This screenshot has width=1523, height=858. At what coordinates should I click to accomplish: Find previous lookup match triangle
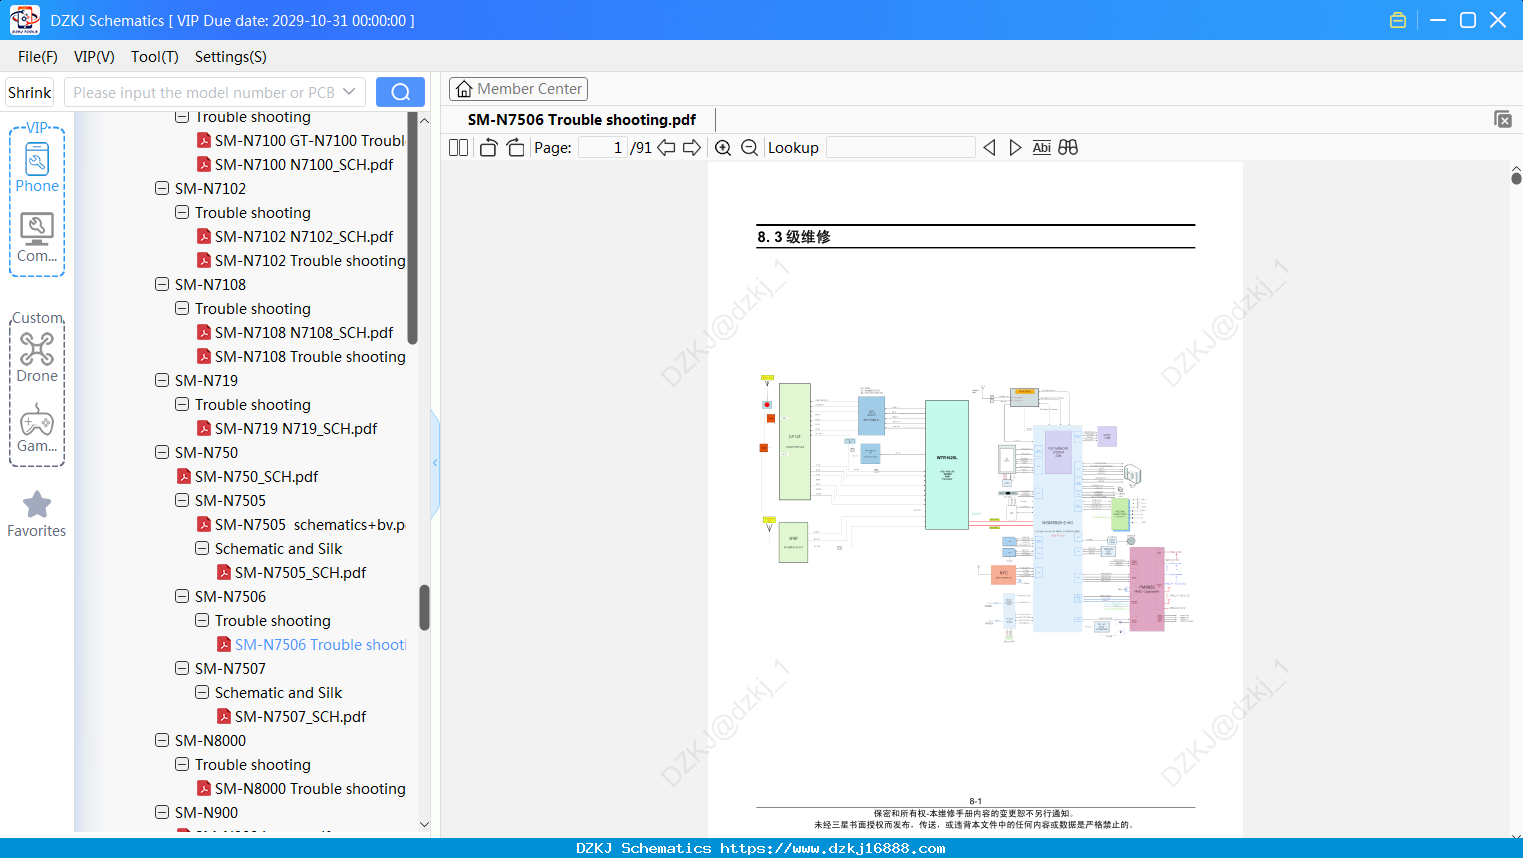(989, 148)
